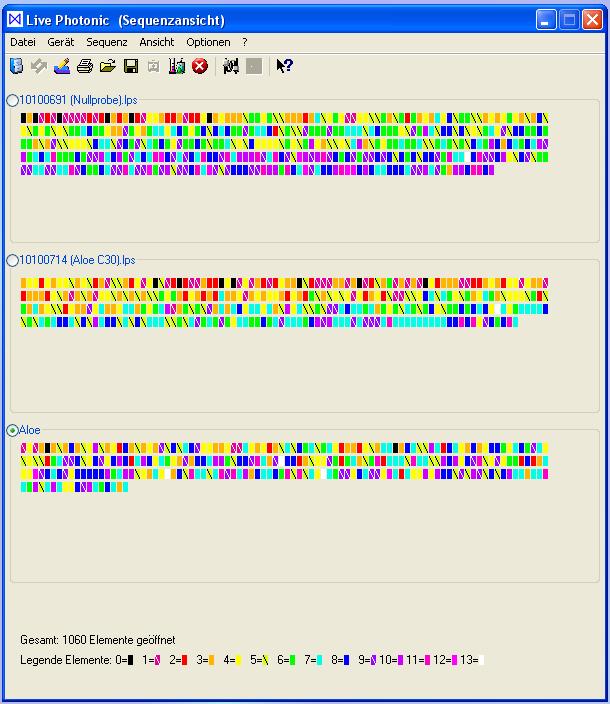Open the Ansicht menu

pyautogui.click(x=157, y=42)
